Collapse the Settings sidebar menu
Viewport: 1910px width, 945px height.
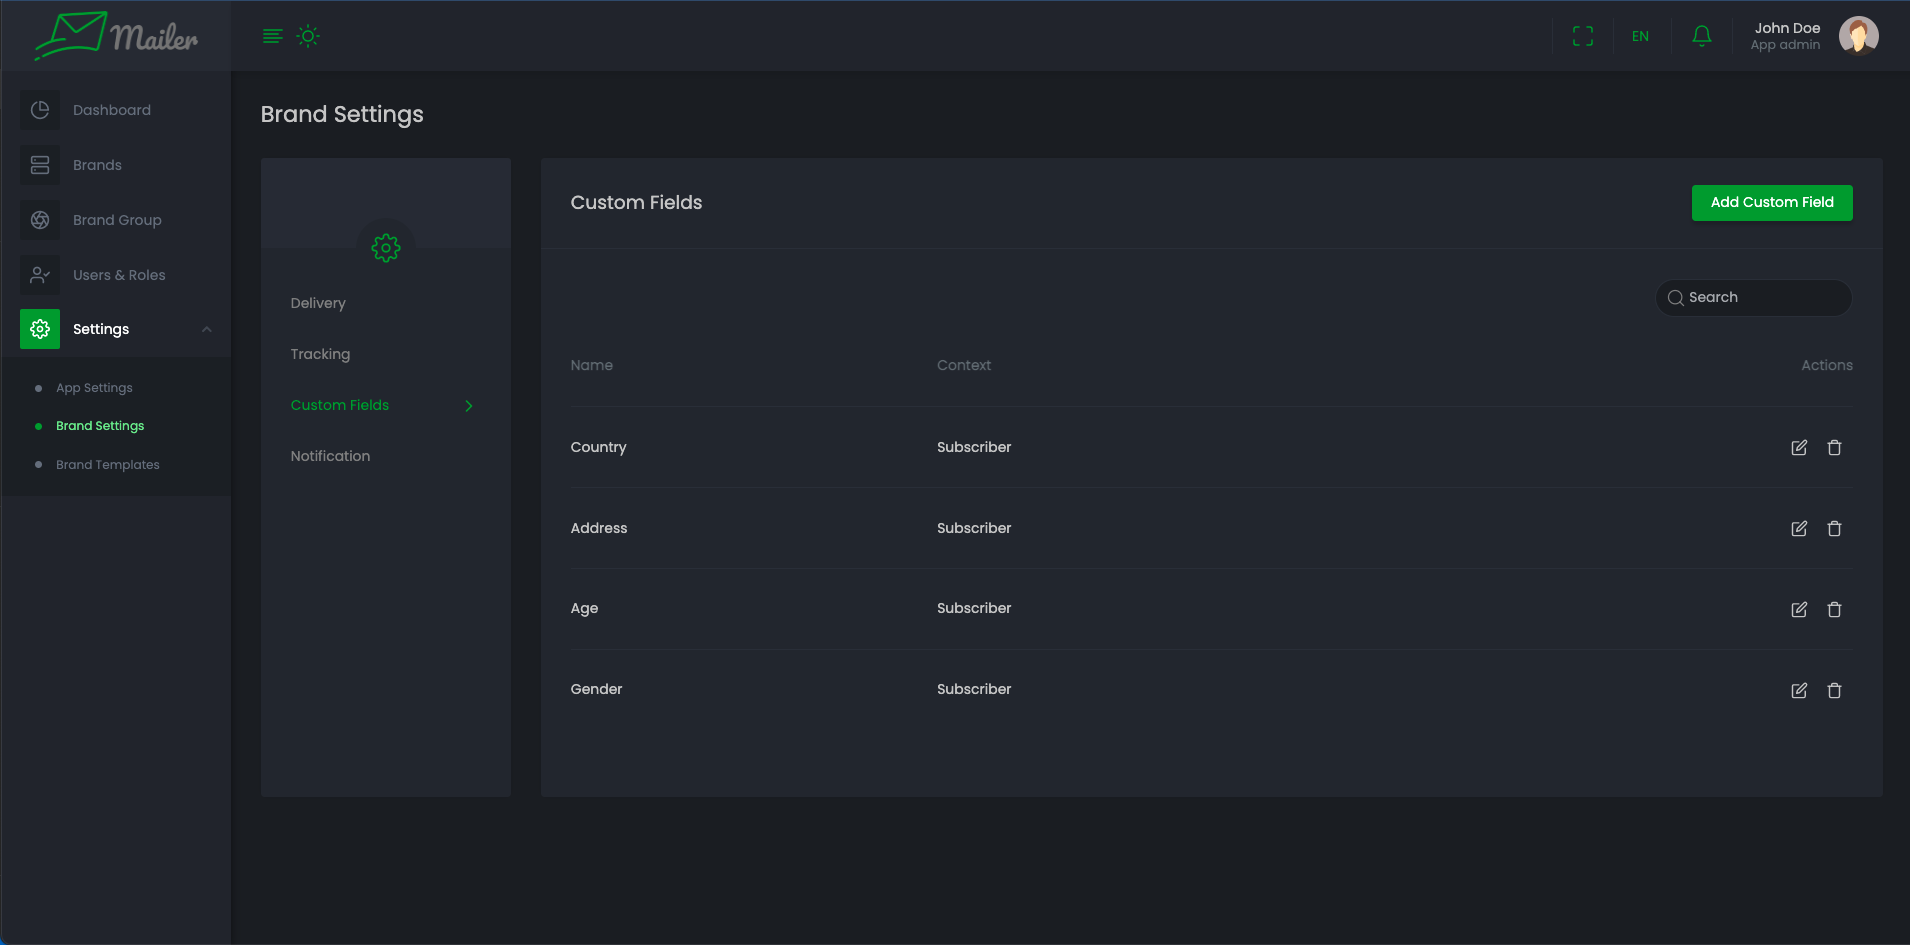point(206,329)
